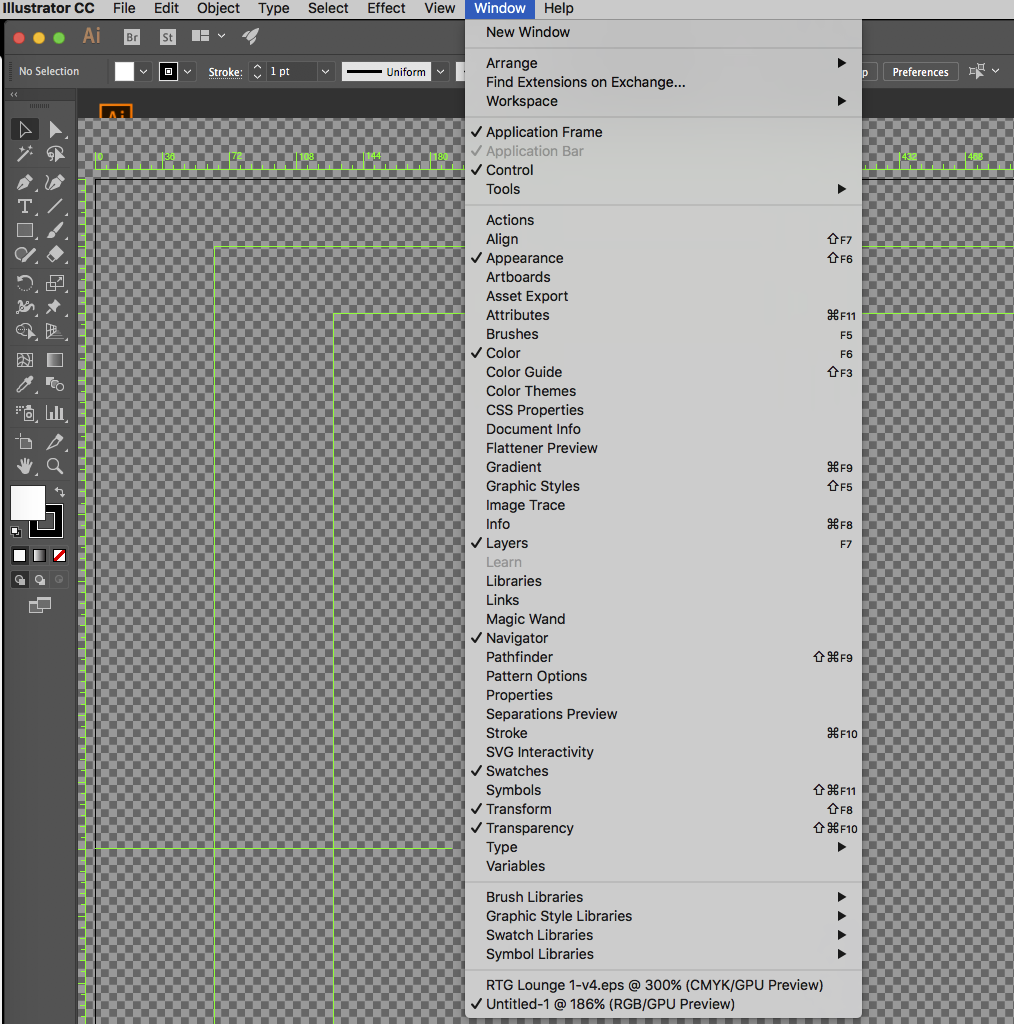Select the Type tool
This screenshot has height=1024, width=1014.
(25, 206)
